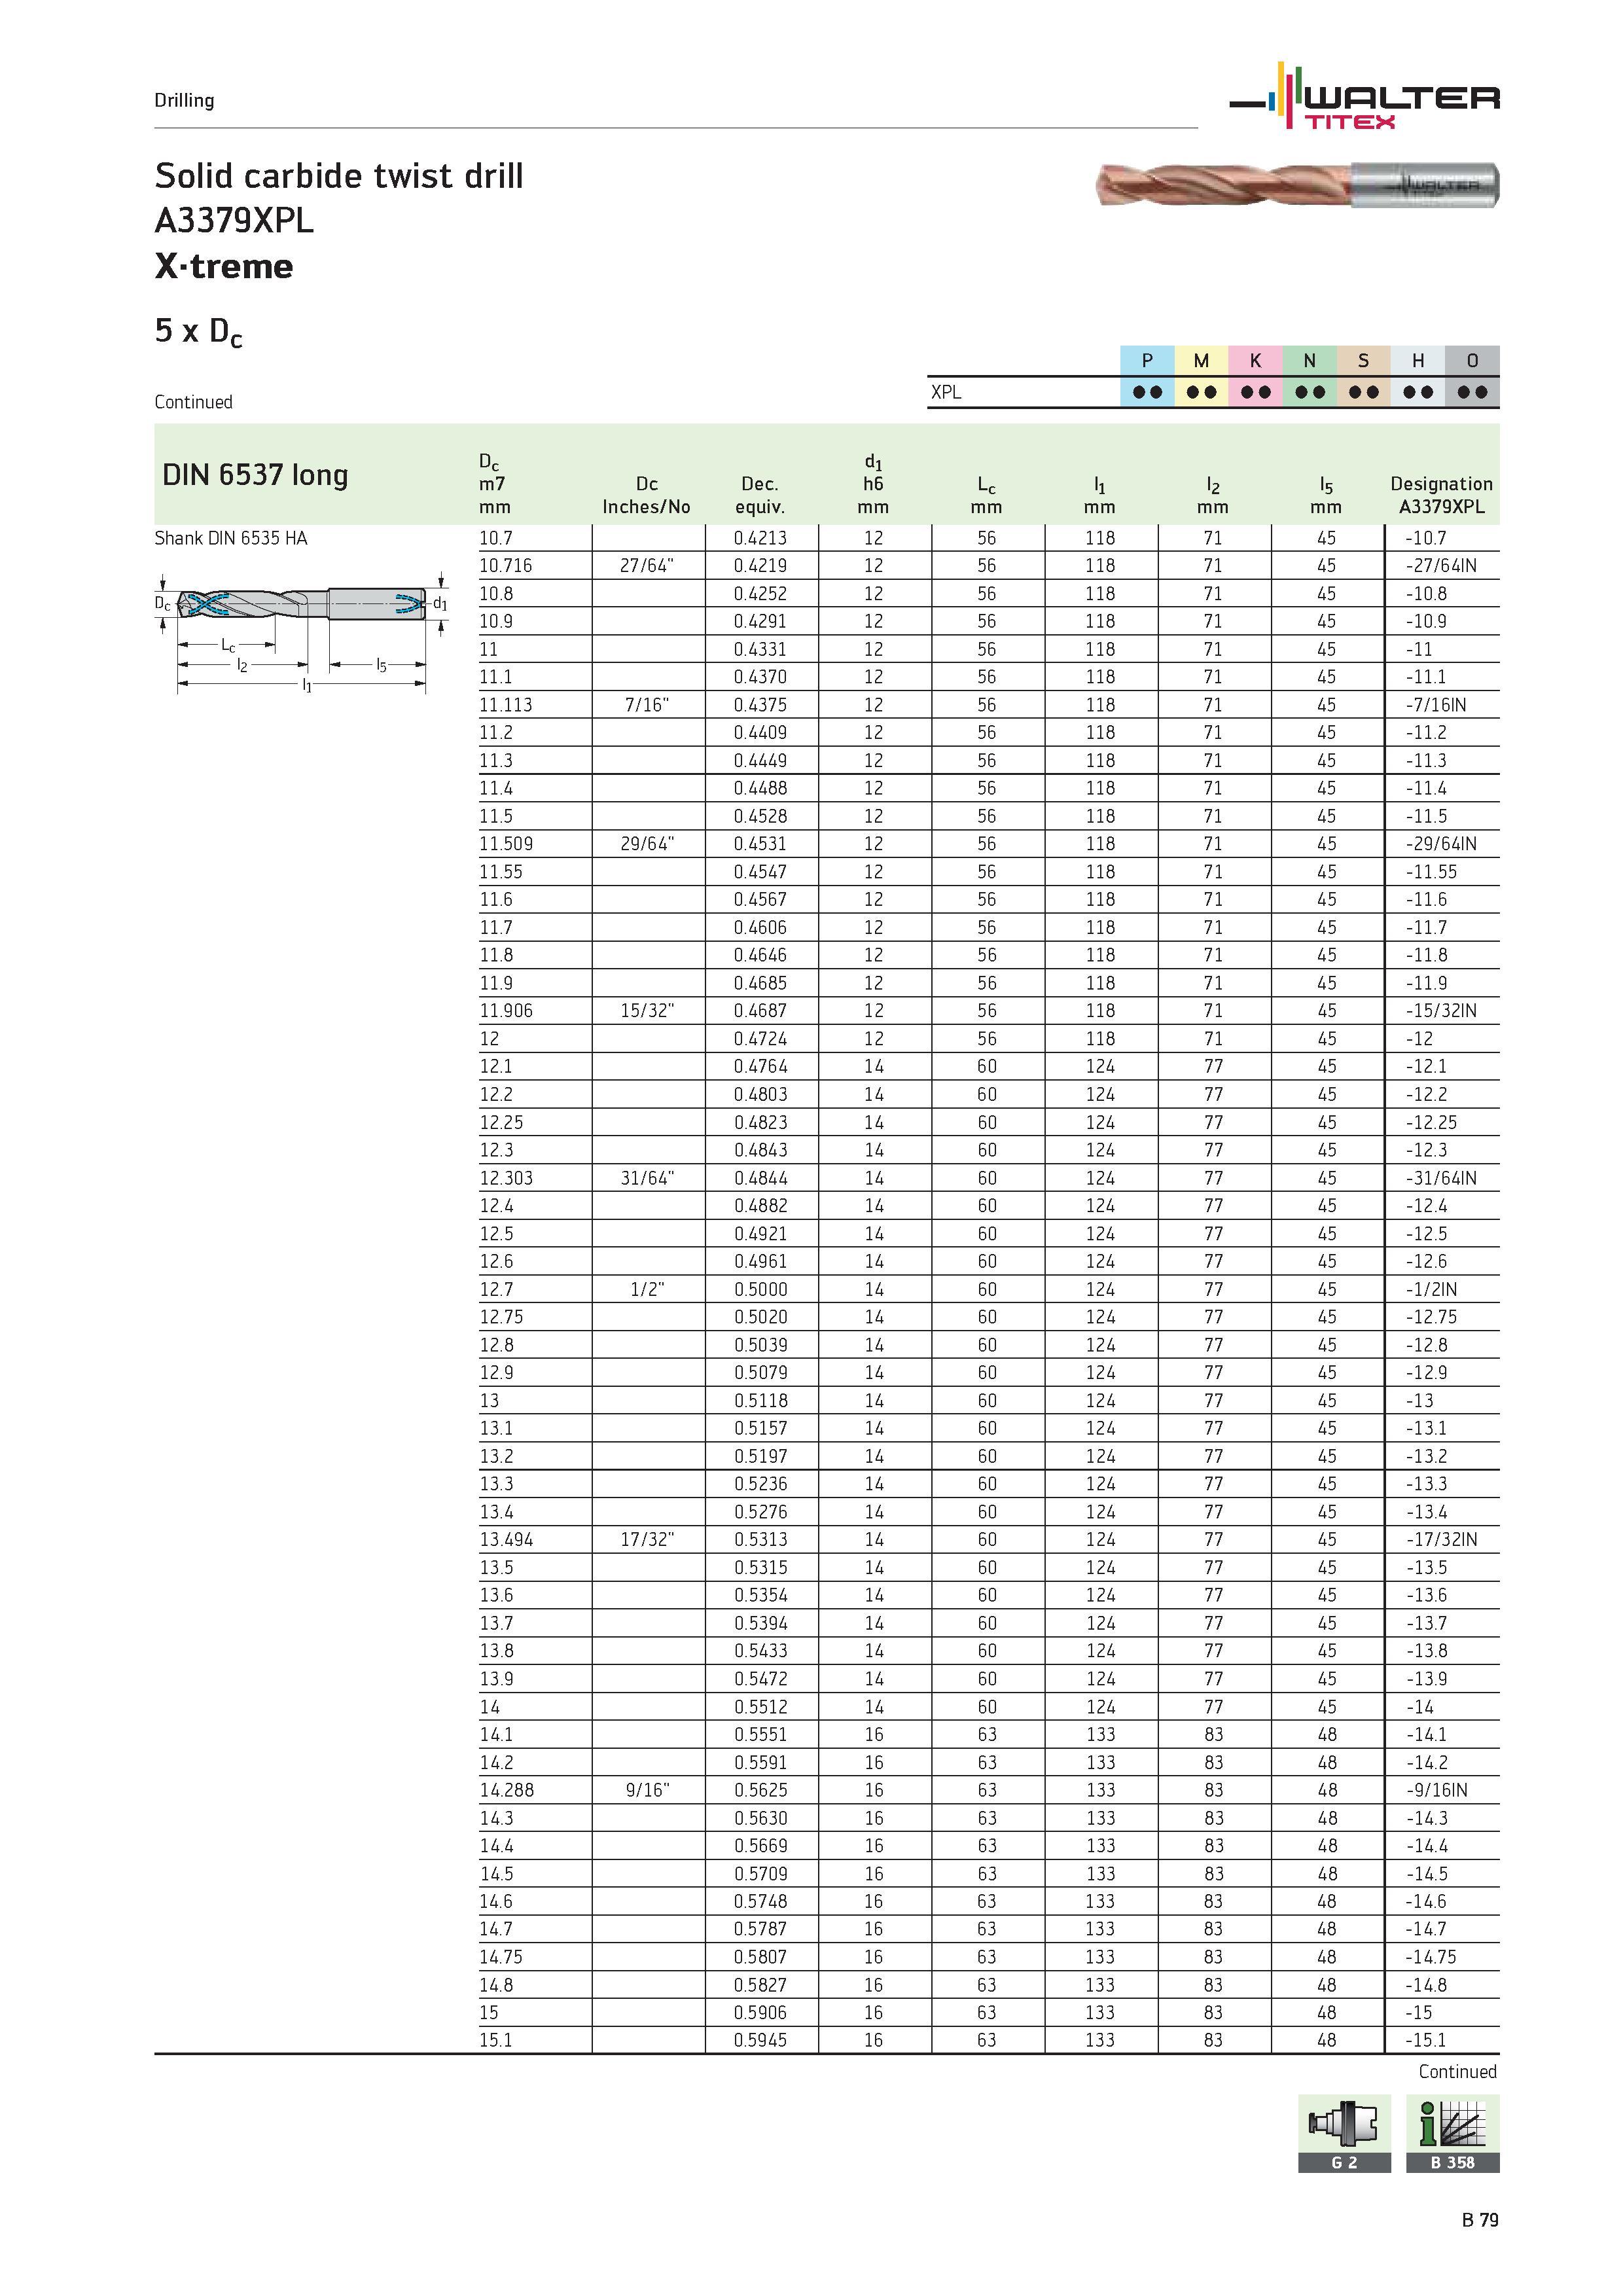Click the '-7/16IN' designation cell
Screen dimensions: 1623x2296
coord(1436,705)
